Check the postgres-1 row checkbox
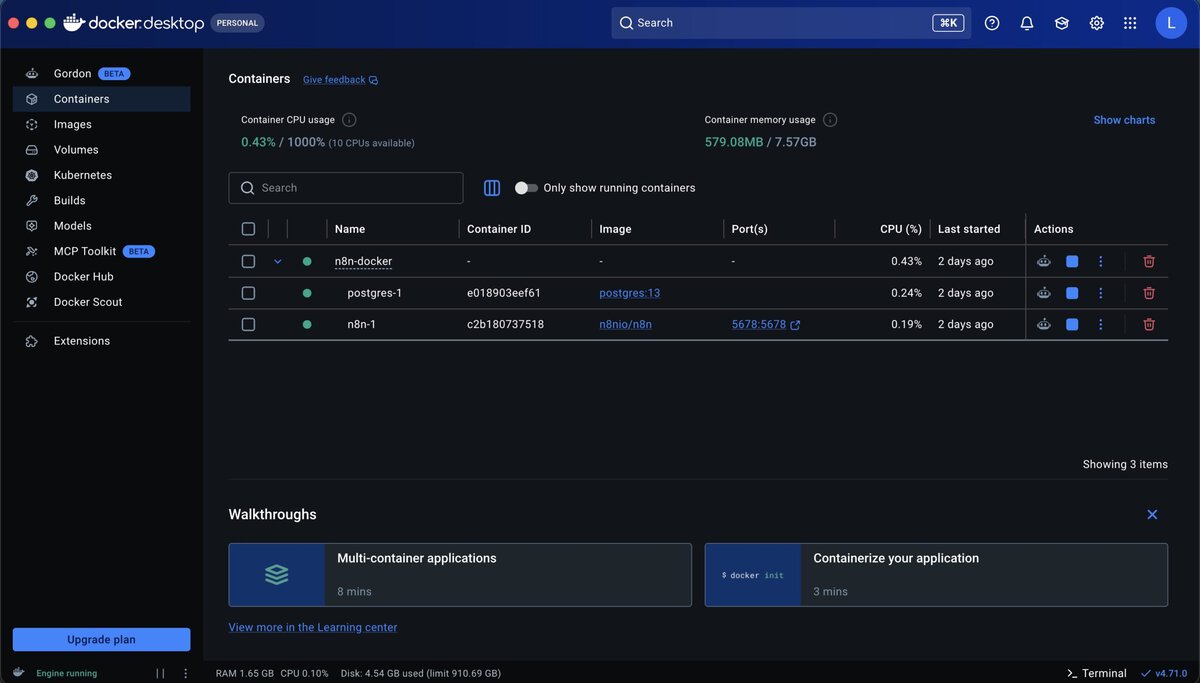The height and width of the screenshot is (683, 1200). coord(248,293)
